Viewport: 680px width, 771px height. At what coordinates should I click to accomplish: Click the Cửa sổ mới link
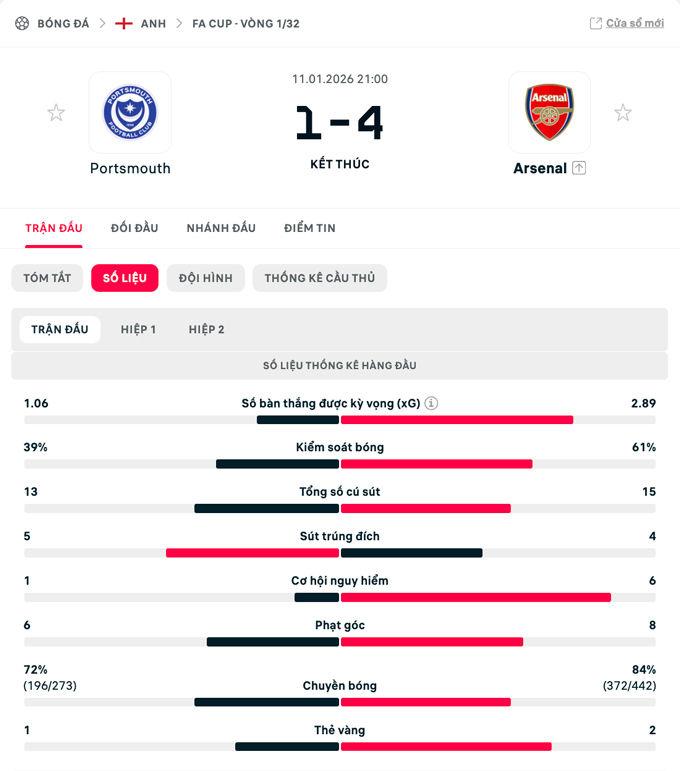click(634, 23)
